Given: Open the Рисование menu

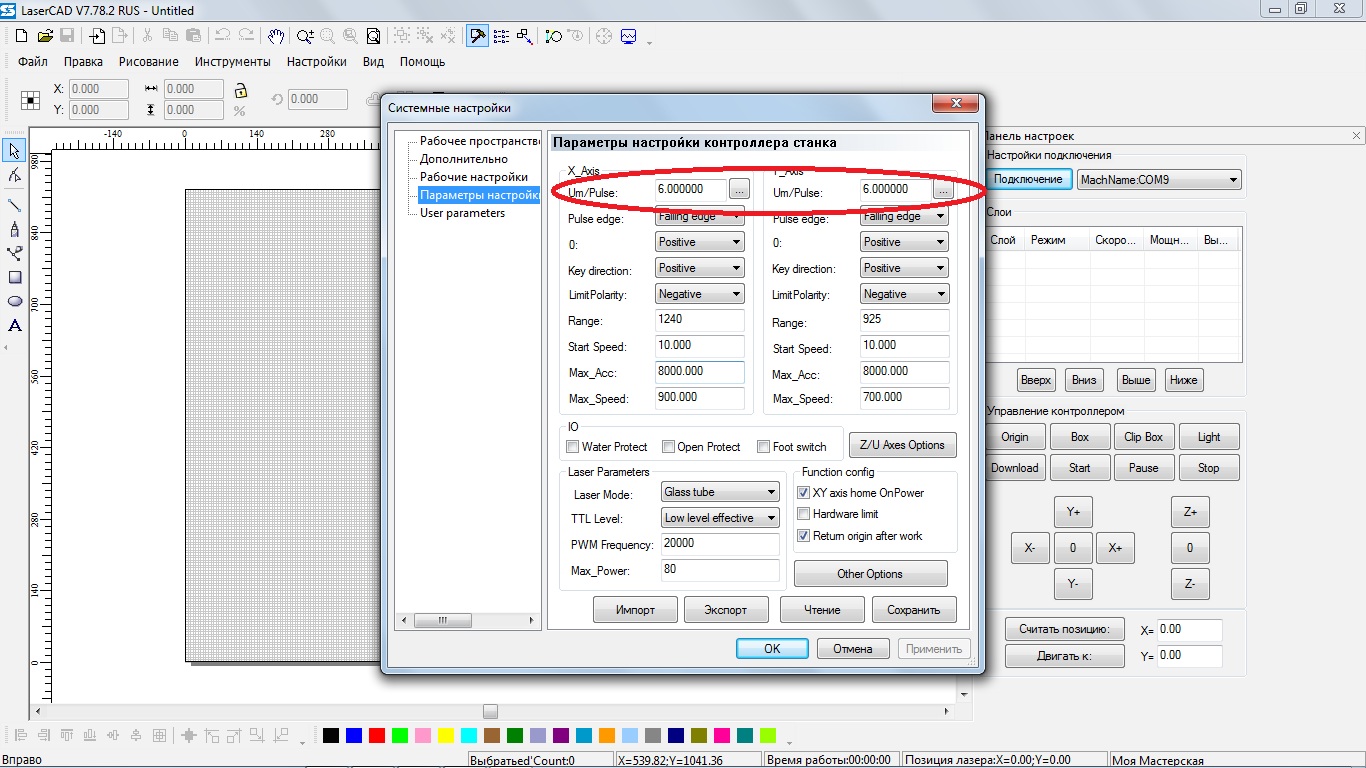Looking at the screenshot, I should coord(149,62).
